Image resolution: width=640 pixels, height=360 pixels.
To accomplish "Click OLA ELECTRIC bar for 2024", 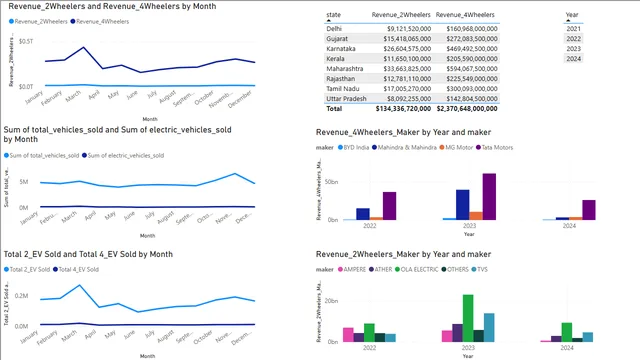I will pos(567,332).
